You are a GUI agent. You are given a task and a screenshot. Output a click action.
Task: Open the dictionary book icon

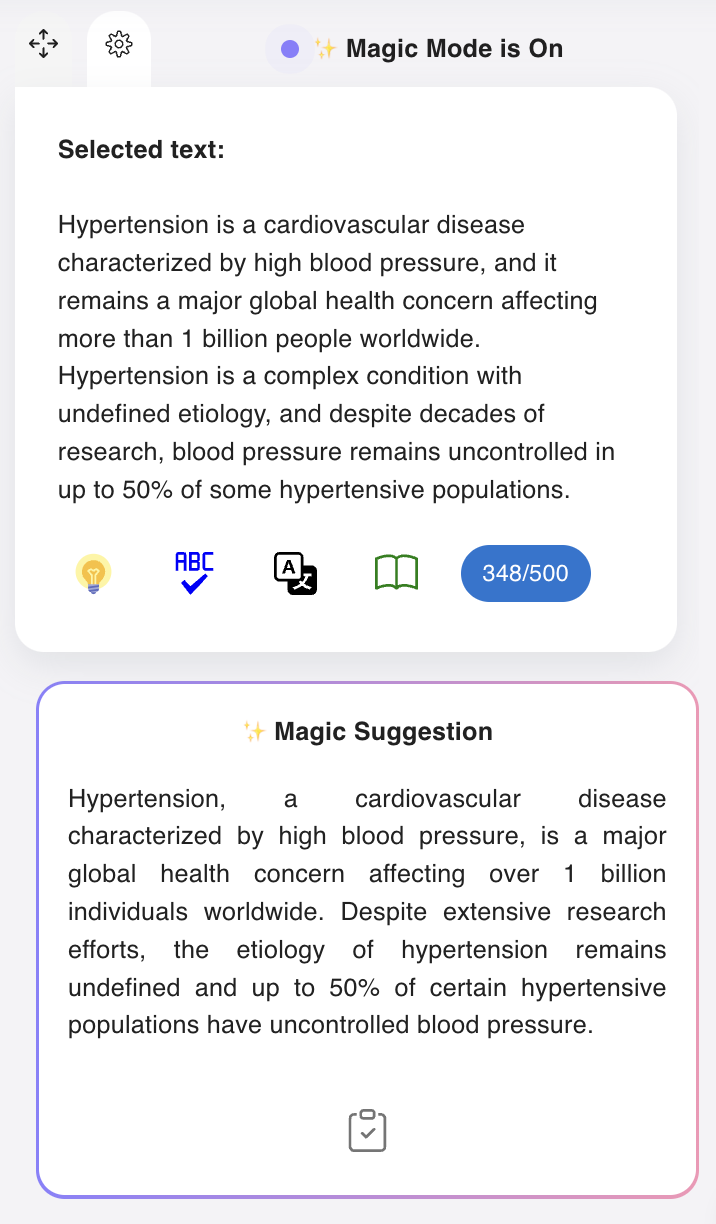396,572
